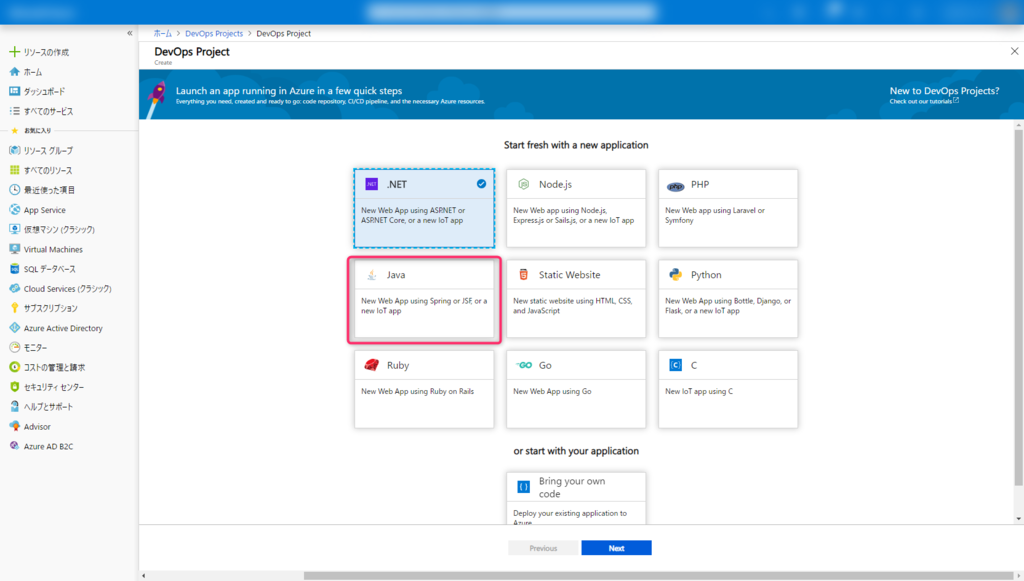Viewport: 1024px width, 581px height.
Task: Collapse the left sidebar with chevrons
Action: click(x=129, y=33)
